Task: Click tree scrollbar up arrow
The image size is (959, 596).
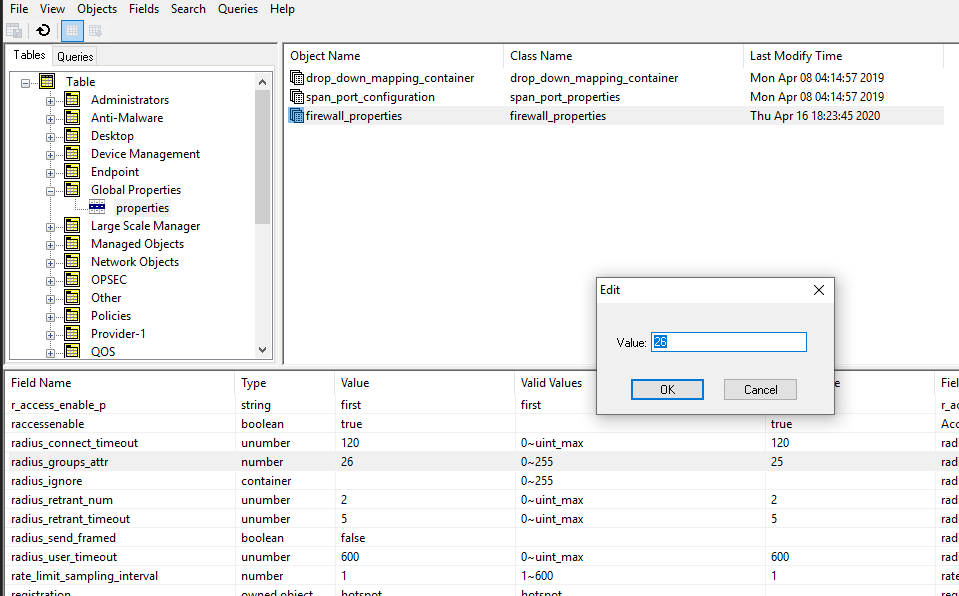Action: [x=262, y=82]
